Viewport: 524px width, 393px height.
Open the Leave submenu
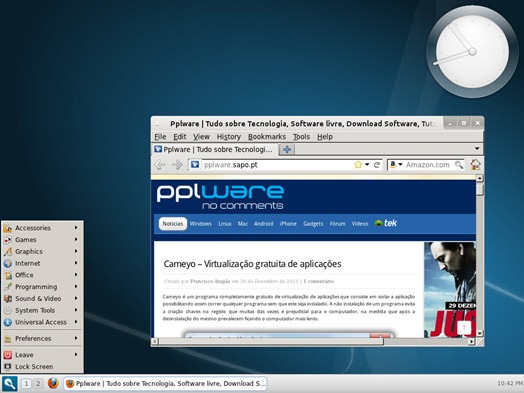42,355
